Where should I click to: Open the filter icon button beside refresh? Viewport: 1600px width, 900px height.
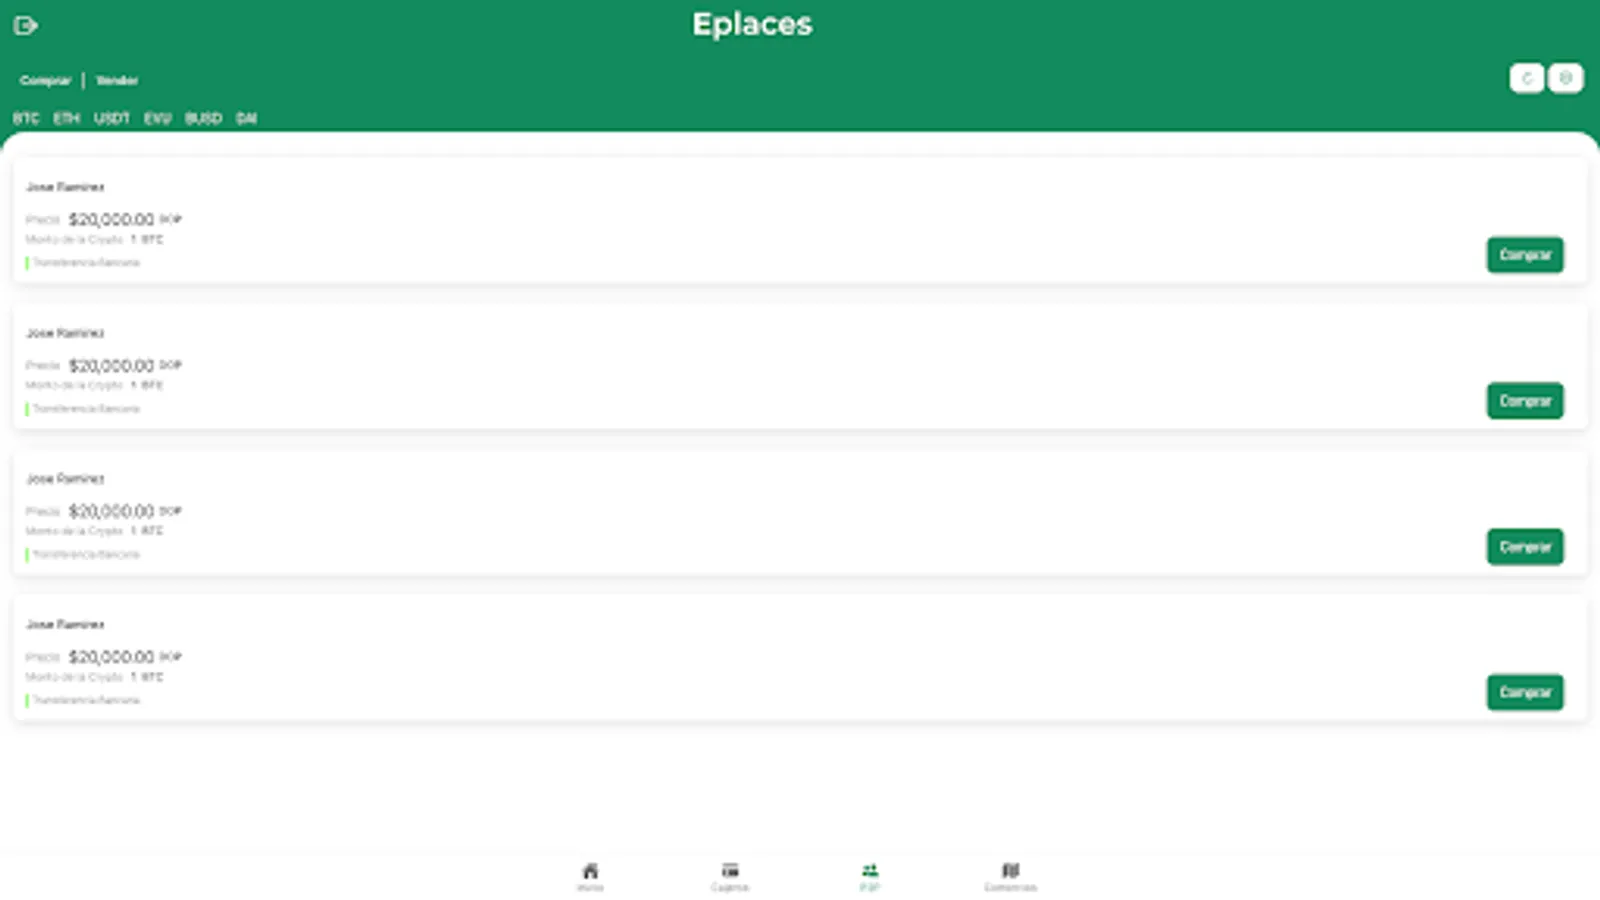pos(1565,78)
